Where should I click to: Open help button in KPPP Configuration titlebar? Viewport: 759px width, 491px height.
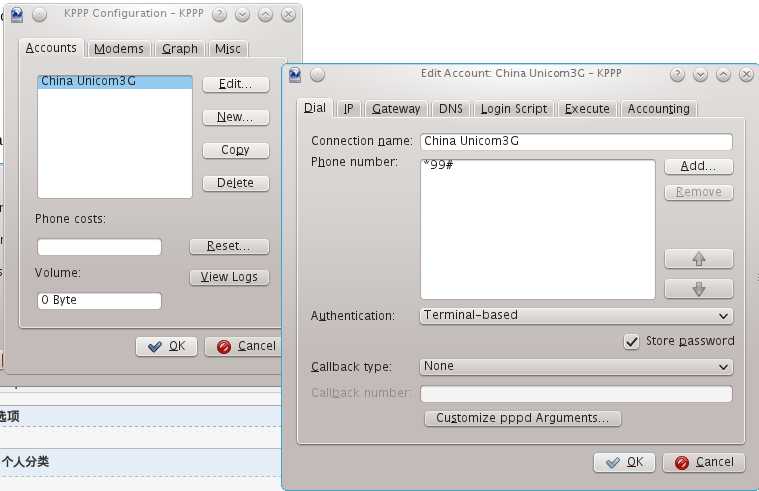pos(219,15)
